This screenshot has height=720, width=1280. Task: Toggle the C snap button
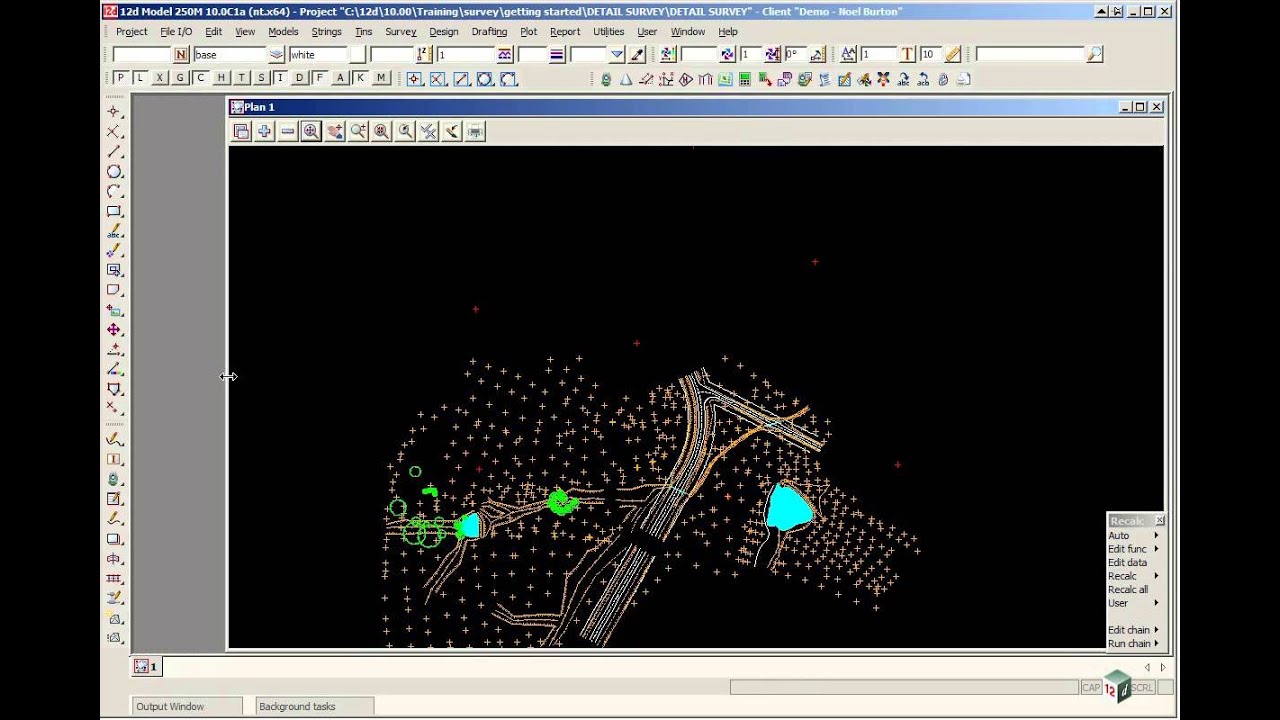tap(201, 78)
